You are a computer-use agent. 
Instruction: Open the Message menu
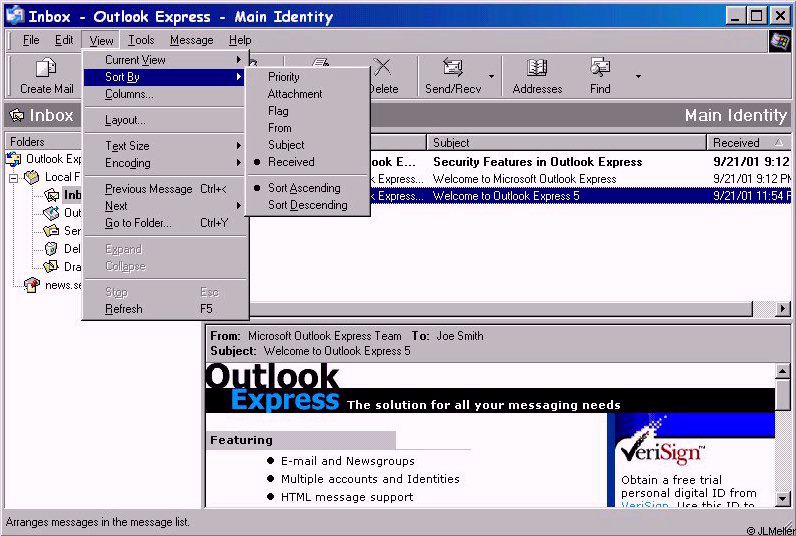tap(191, 40)
